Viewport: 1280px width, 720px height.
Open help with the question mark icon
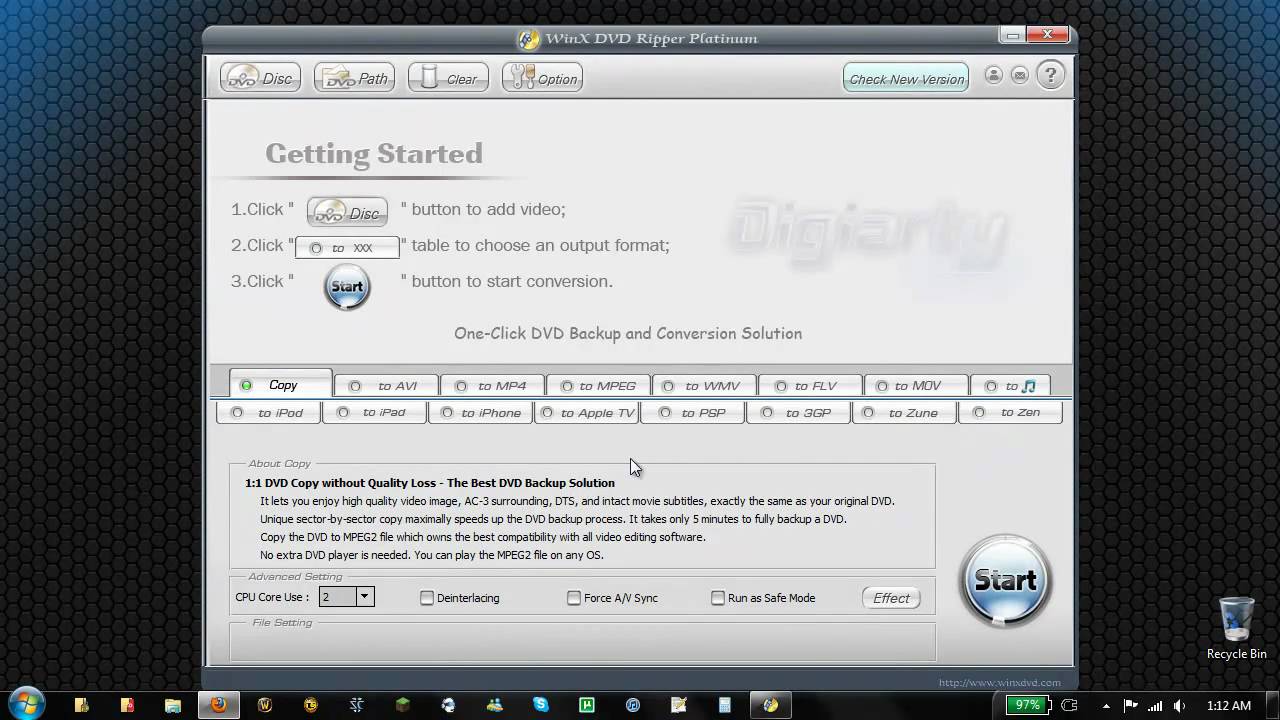[1050, 75]
